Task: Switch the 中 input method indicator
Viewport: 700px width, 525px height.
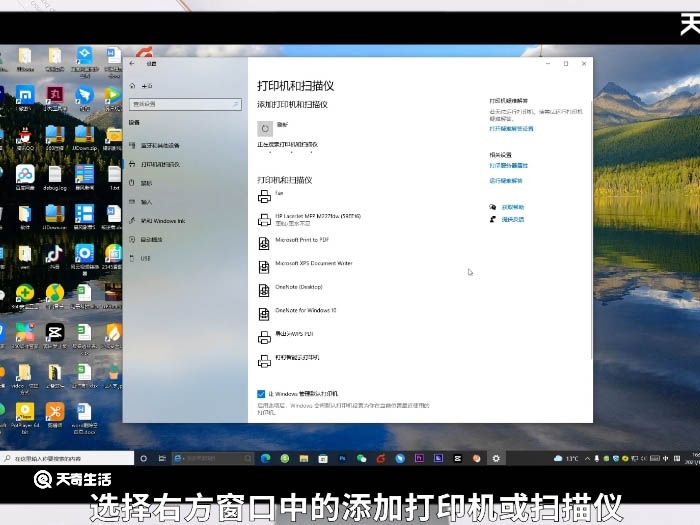Action: [x=666, y=458]
